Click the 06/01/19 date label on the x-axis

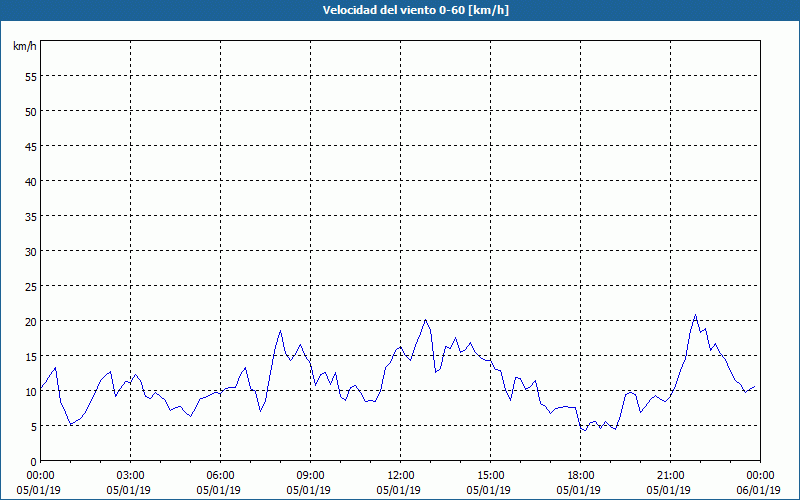click(759, 490)
